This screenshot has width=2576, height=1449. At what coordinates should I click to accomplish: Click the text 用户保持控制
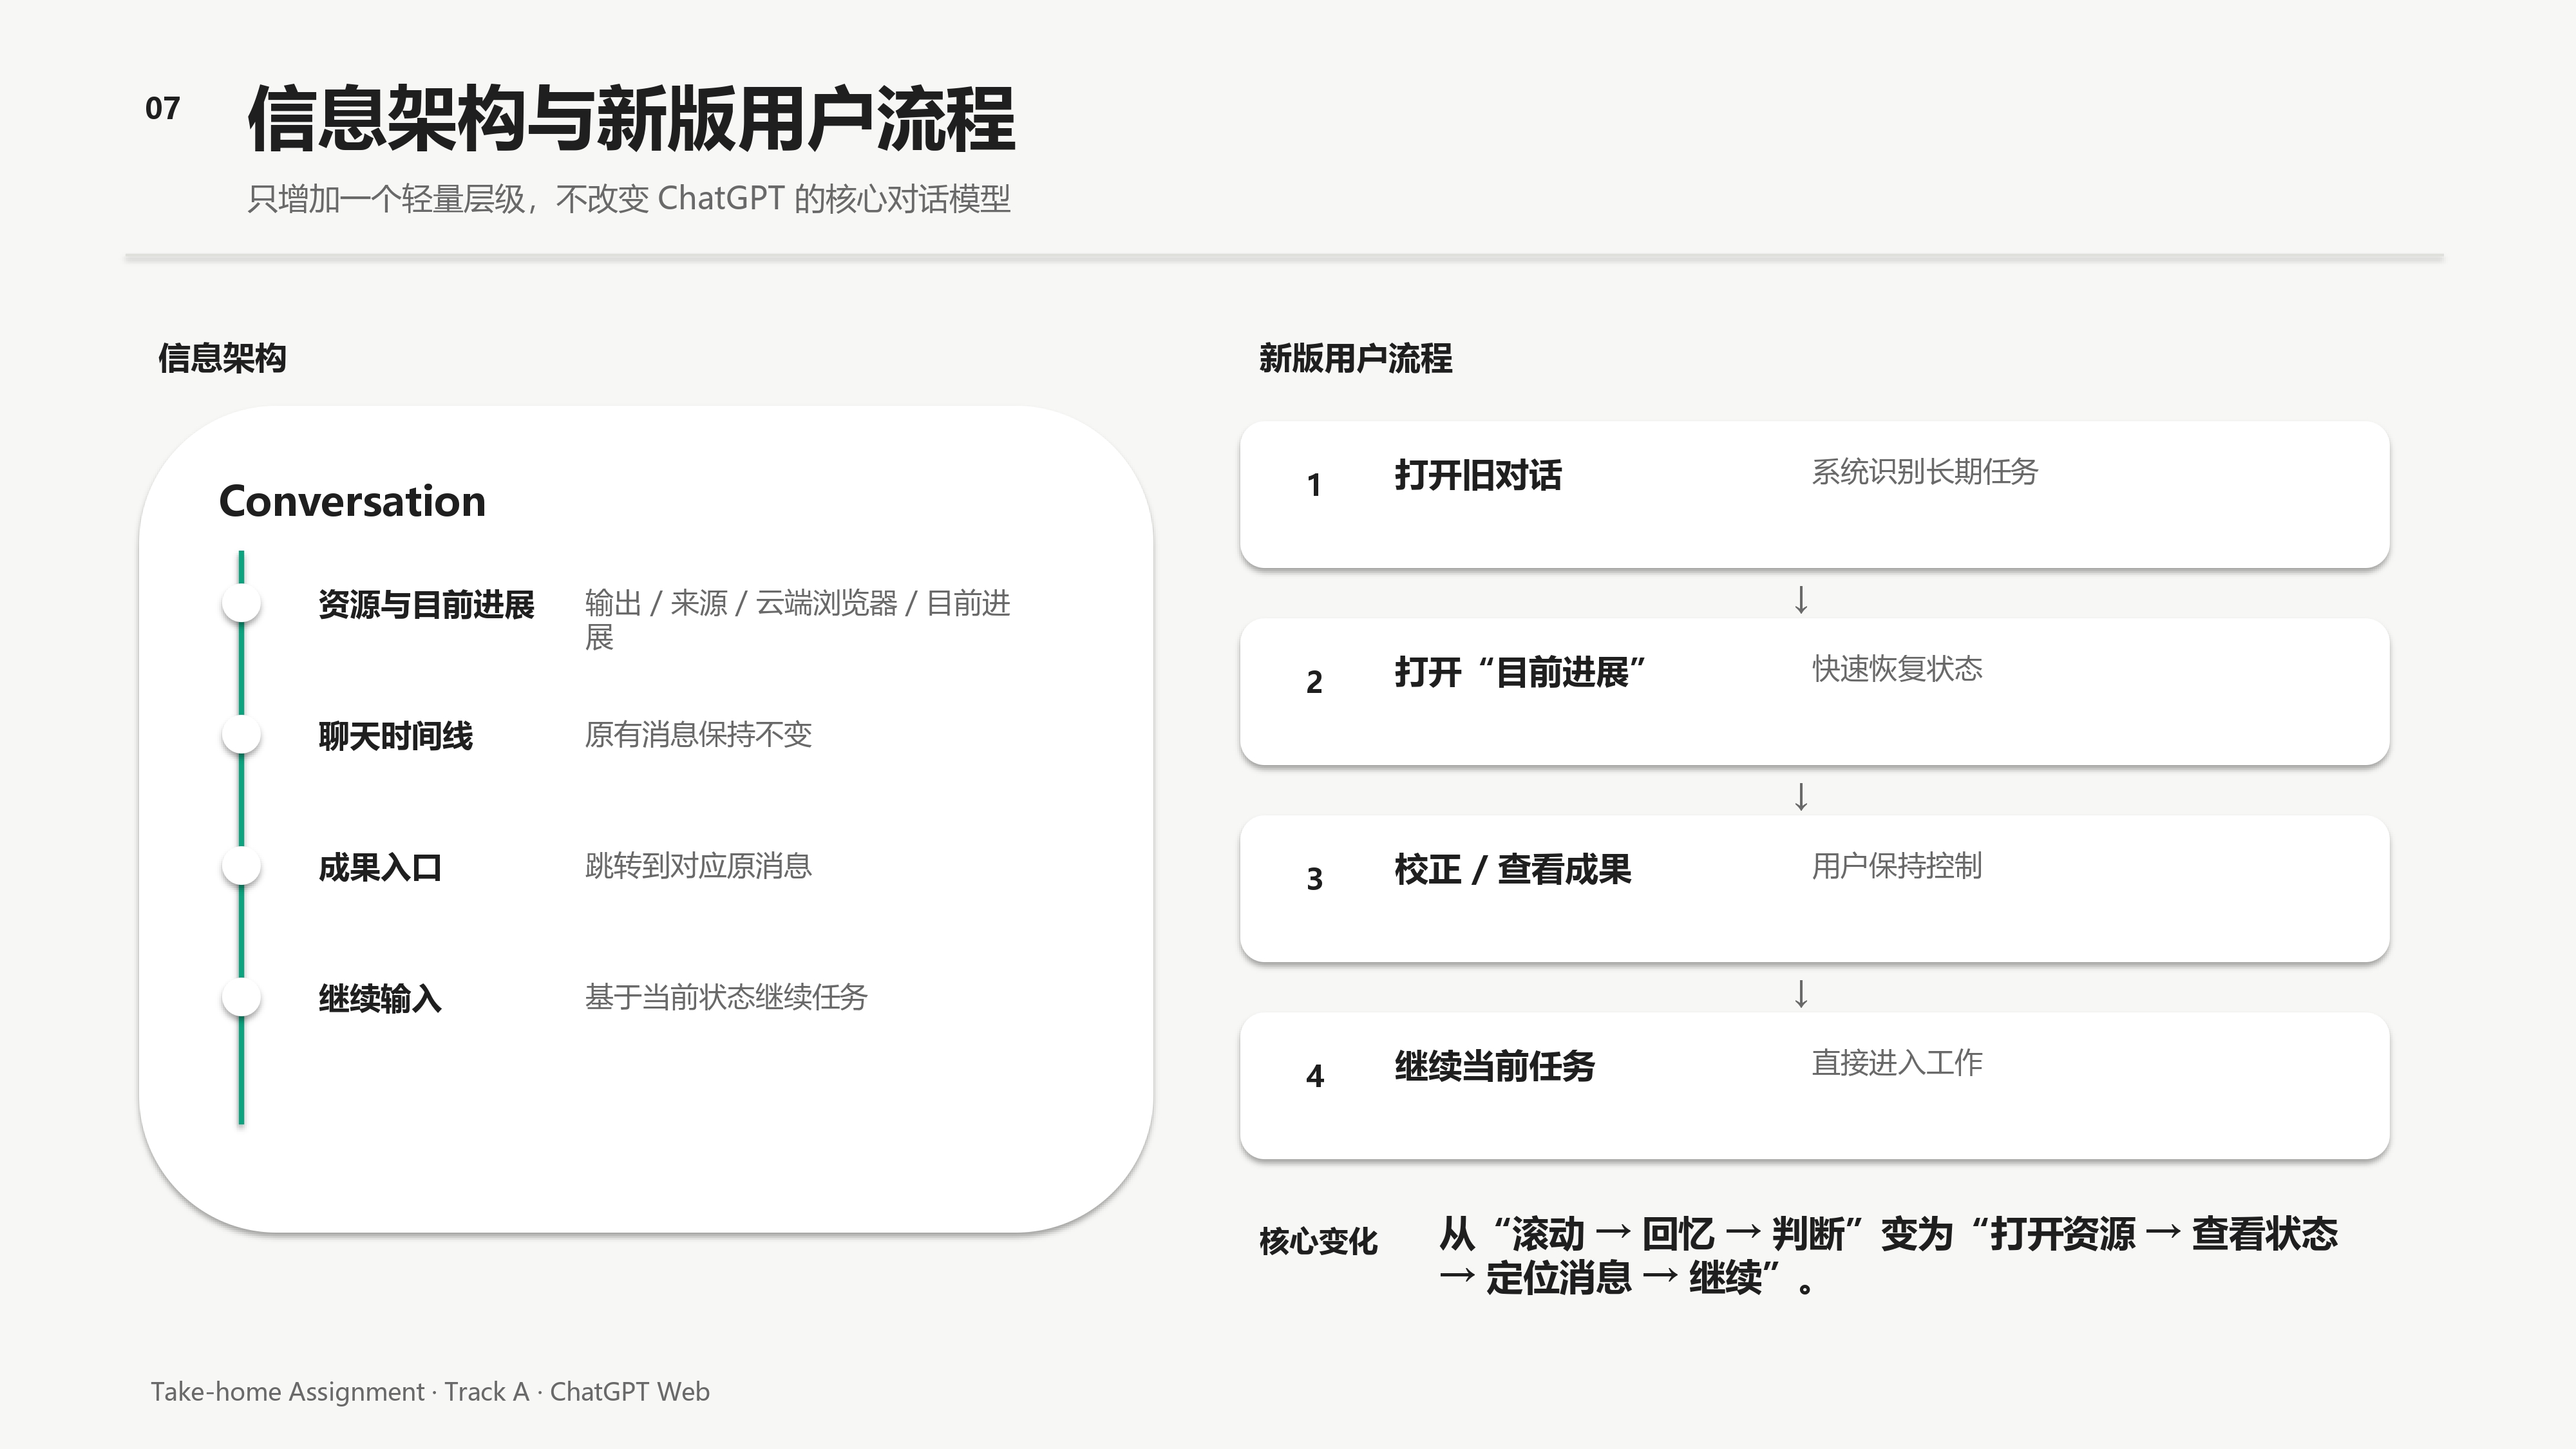[1896, 865]
